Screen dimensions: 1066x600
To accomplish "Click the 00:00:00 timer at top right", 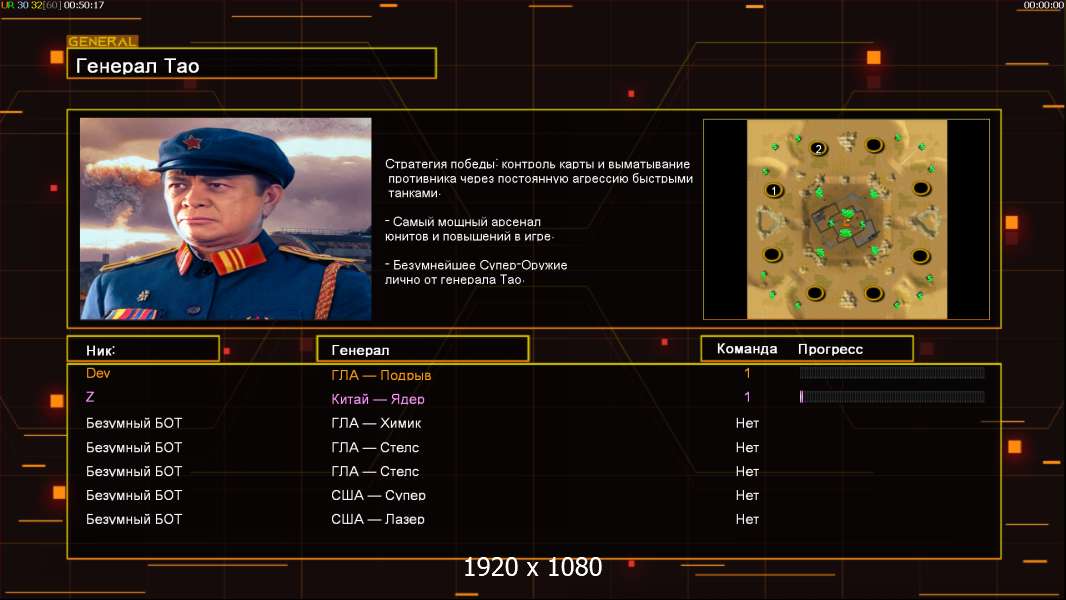I will (1044, 5).
